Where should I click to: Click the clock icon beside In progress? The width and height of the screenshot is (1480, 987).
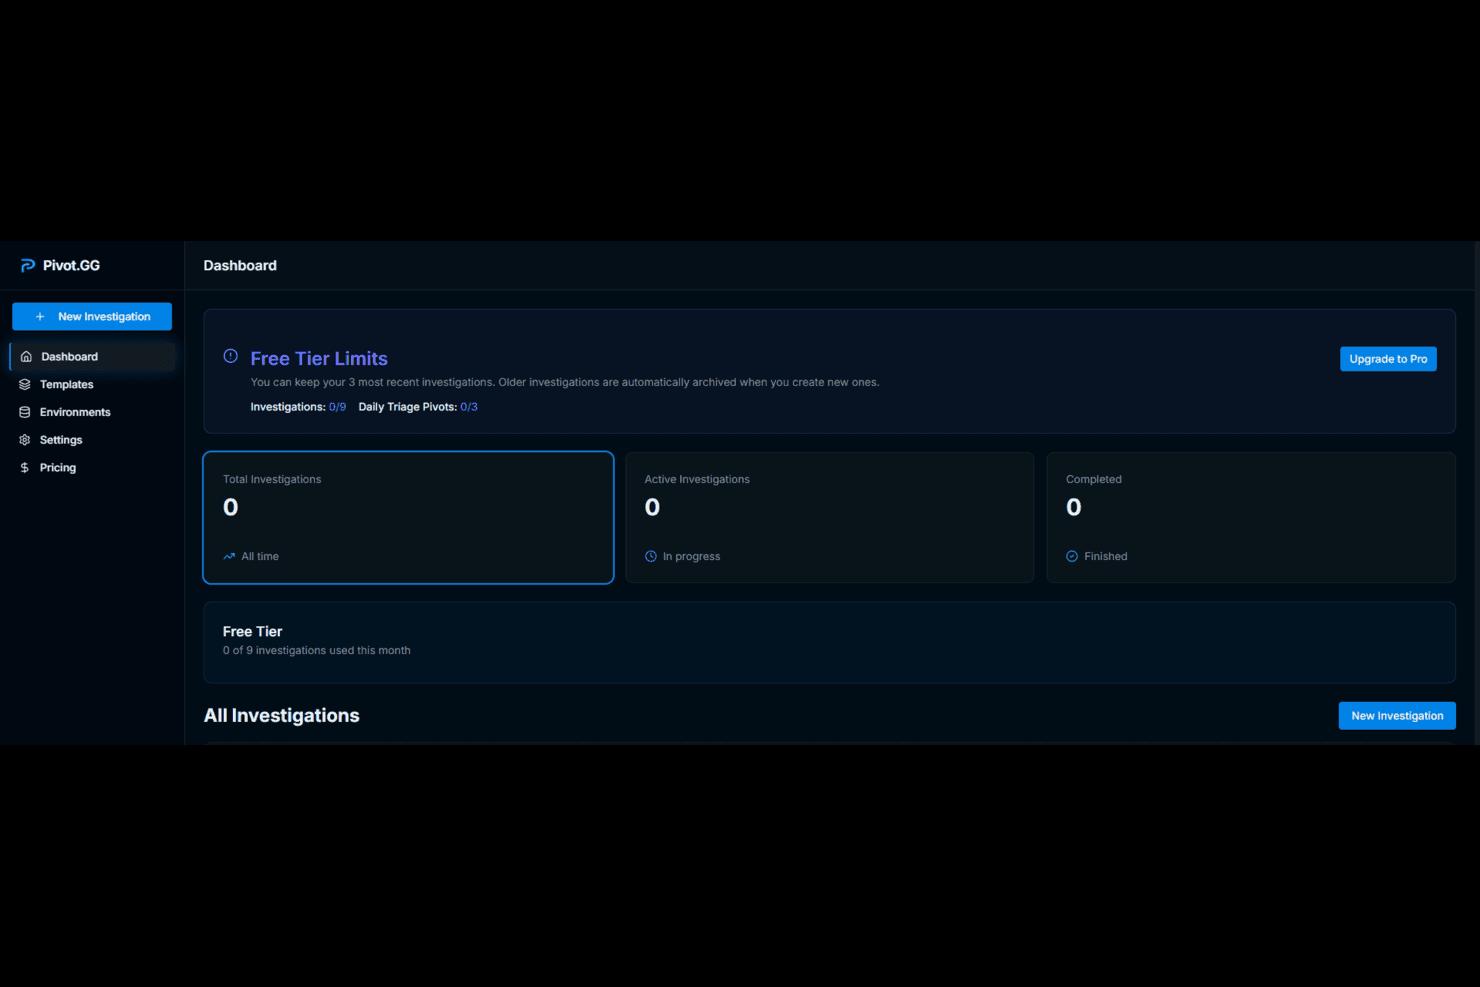coord(651,557)
